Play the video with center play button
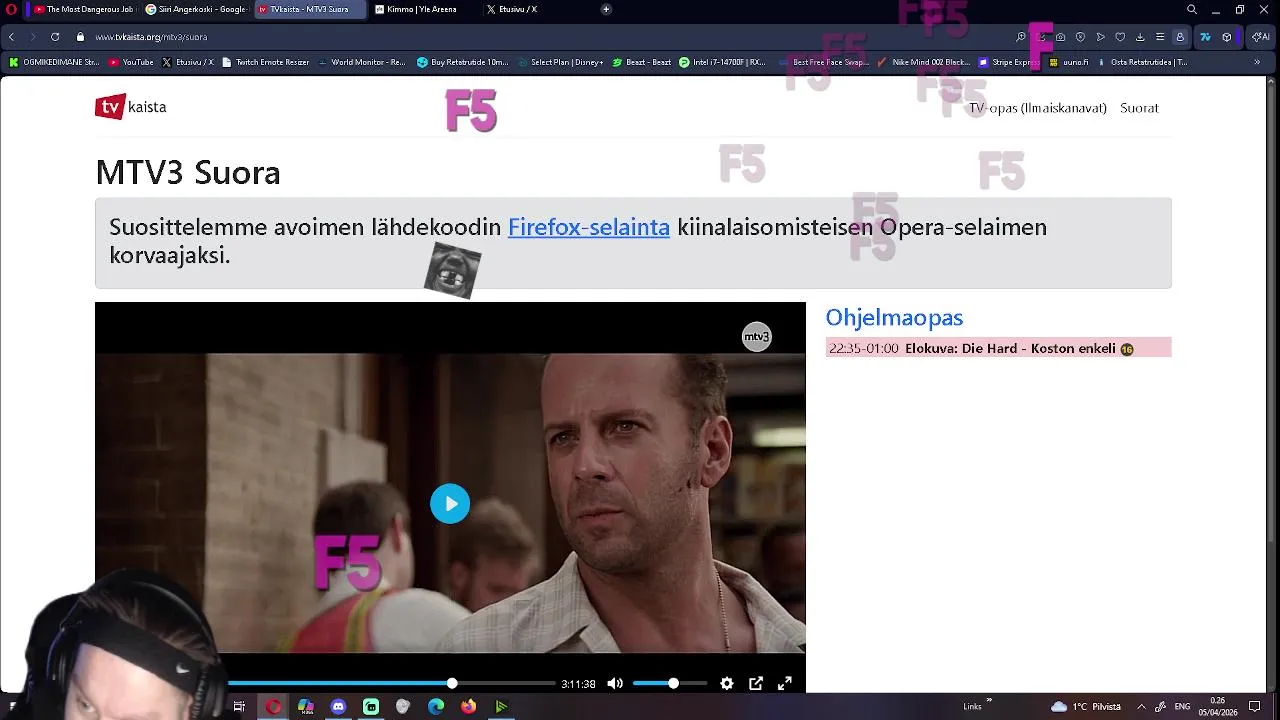The height and width of the screenshot is (720, 1280). pos(450,504)
